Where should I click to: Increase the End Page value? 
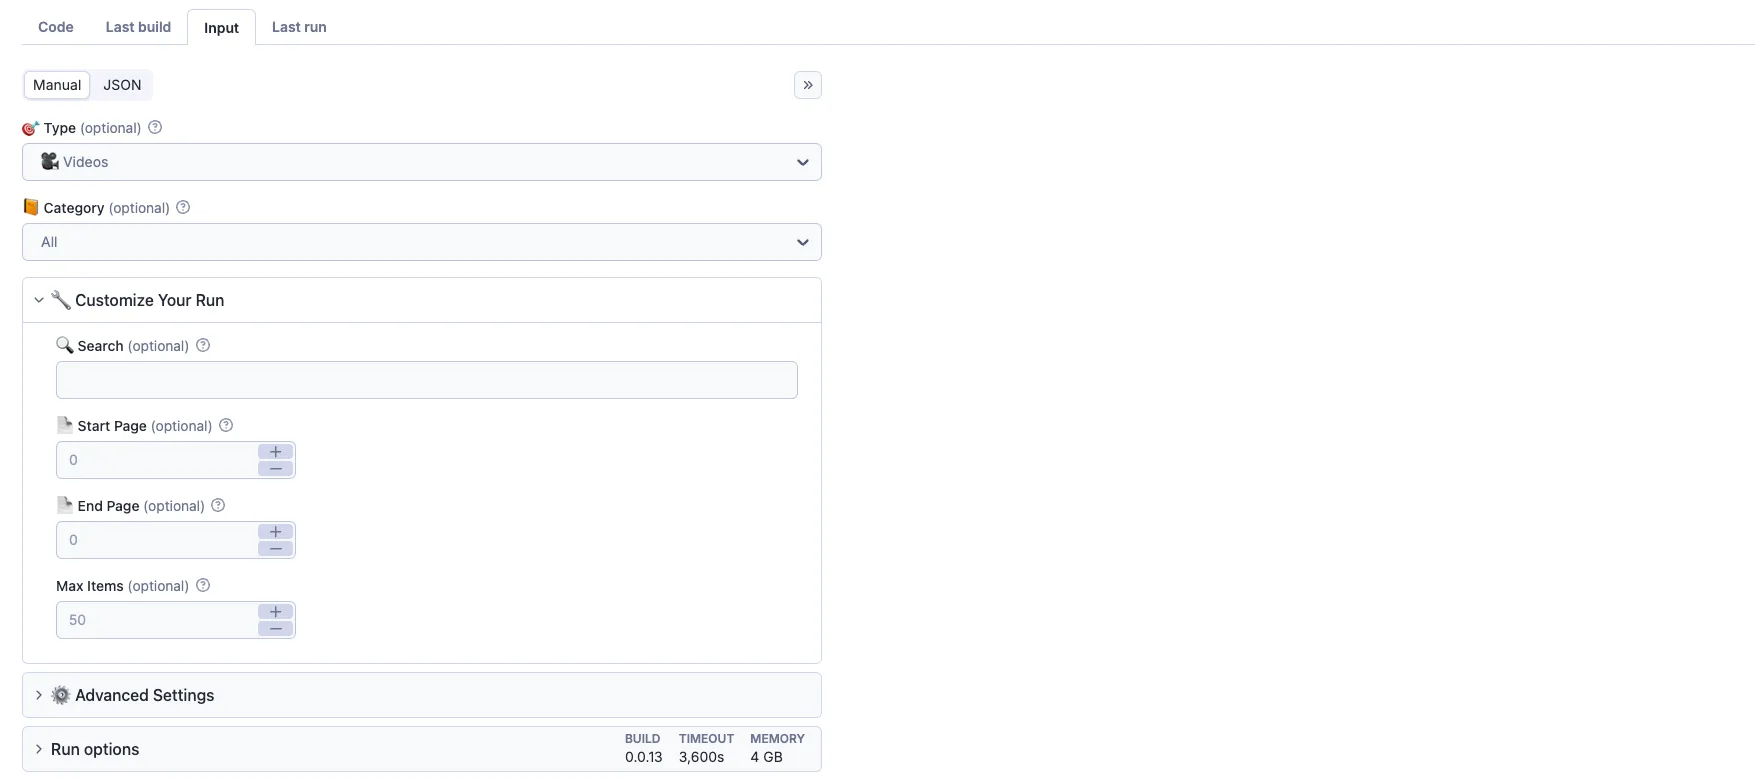pos(276,532)
